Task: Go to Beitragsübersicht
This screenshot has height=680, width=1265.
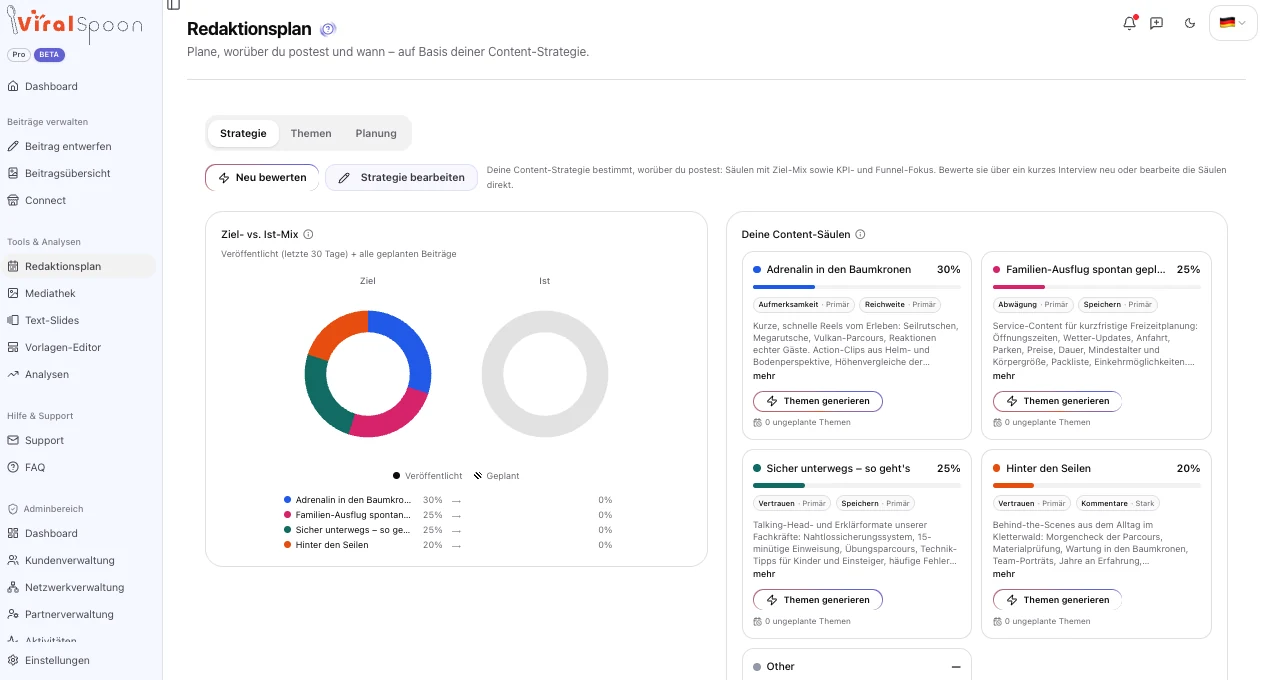Action: 80,173
